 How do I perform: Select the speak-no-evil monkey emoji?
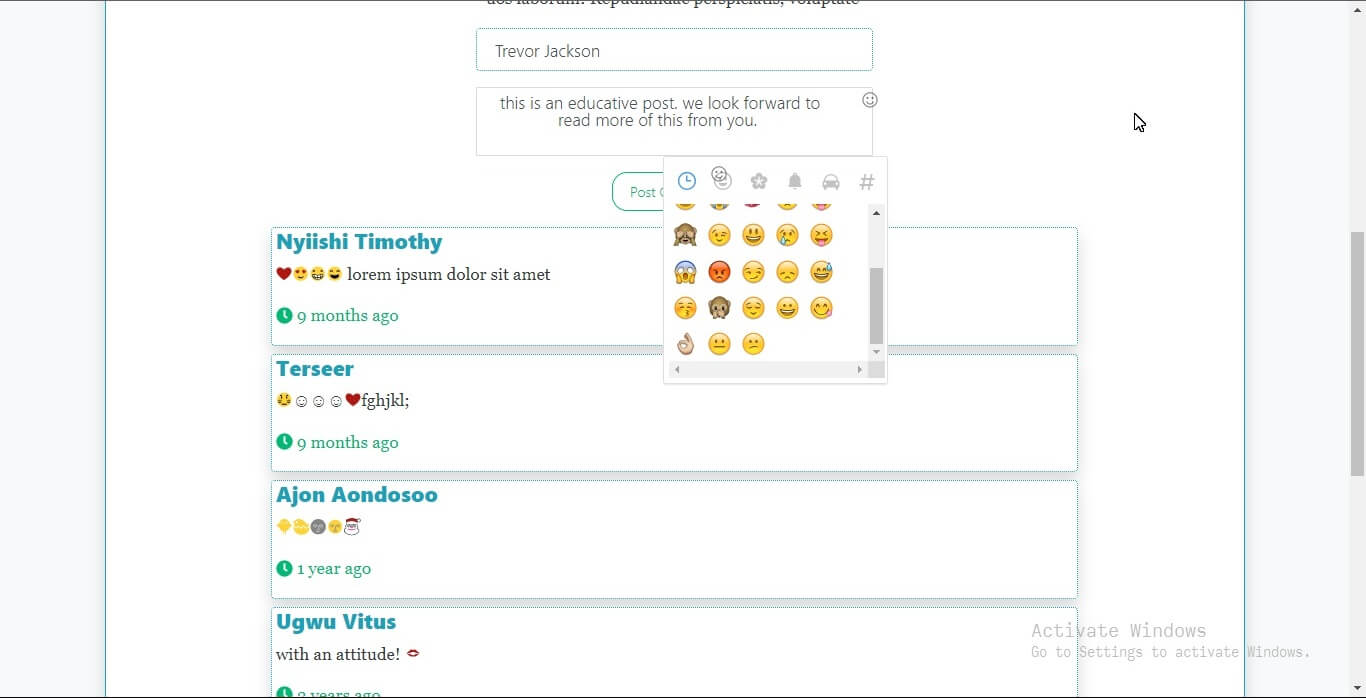tap(719, 308)
